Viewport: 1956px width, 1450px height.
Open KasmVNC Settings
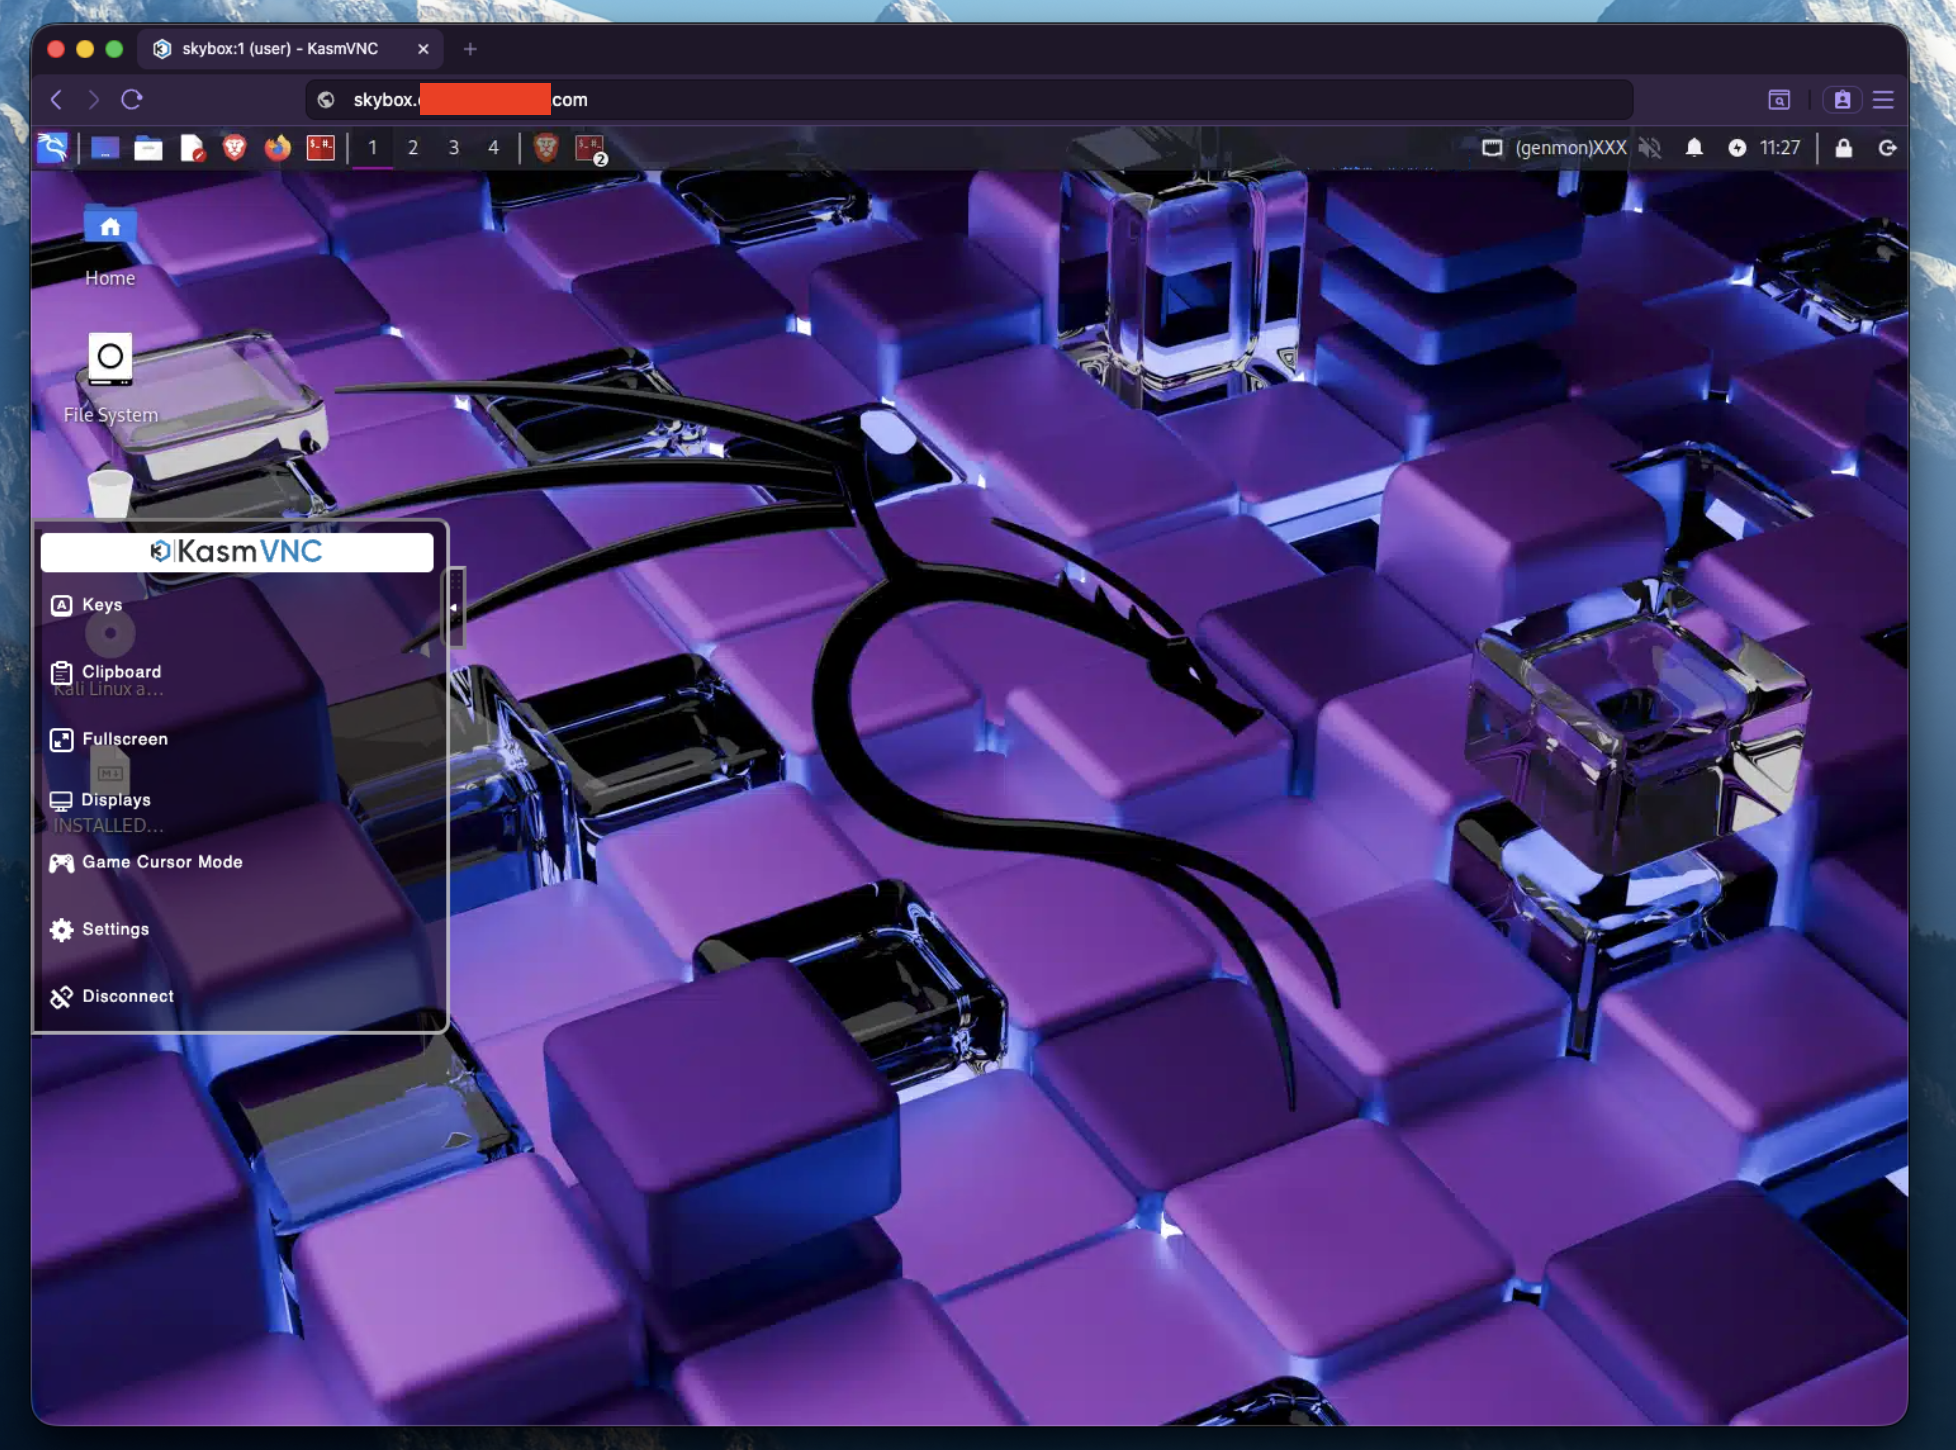[x=99, y=929]
